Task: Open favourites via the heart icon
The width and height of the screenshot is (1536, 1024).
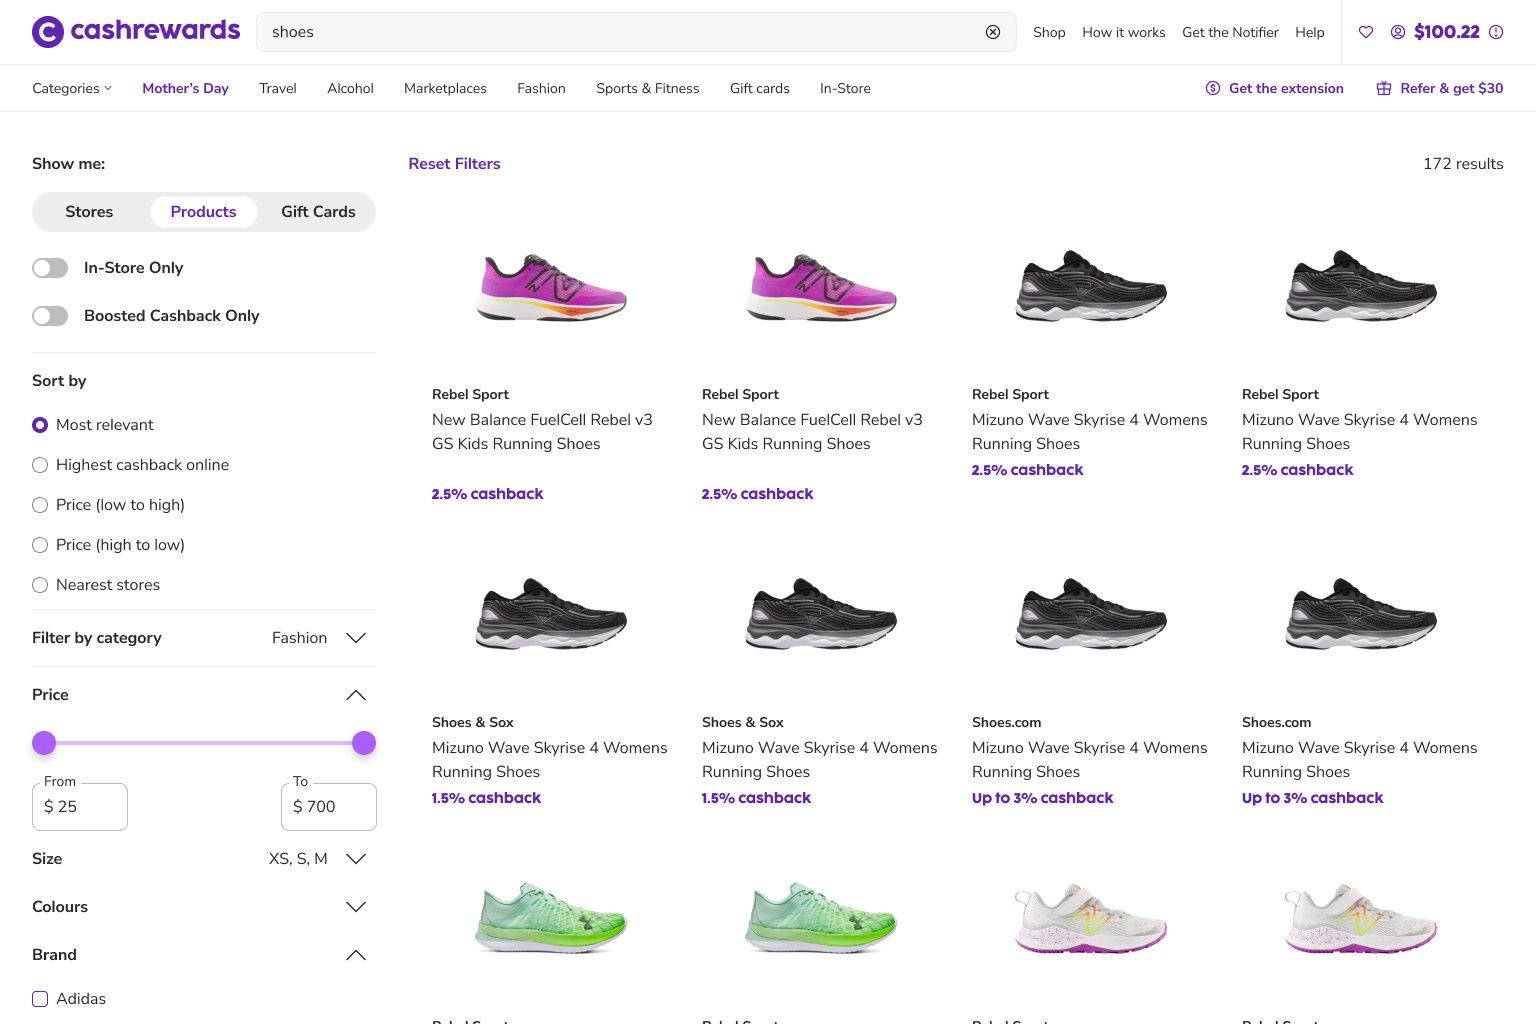Action: coord(1366,32)
